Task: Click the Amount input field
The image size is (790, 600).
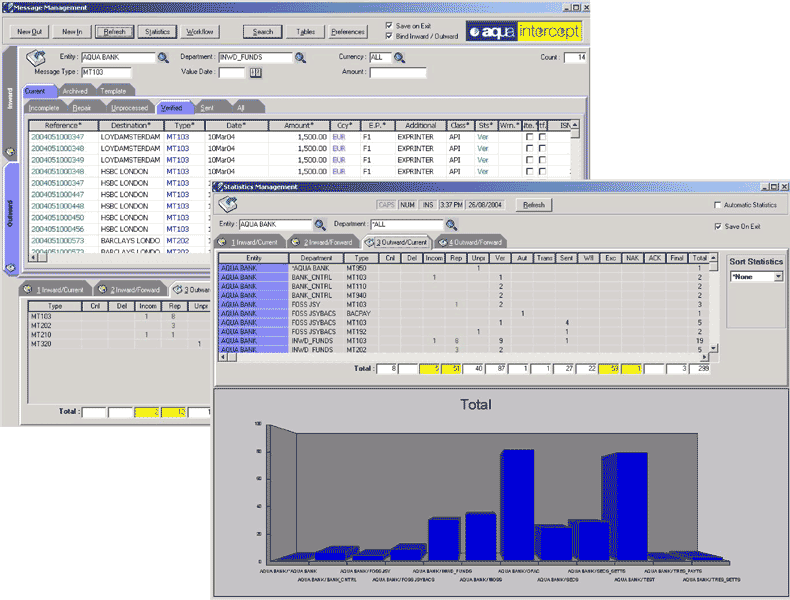Action: point(398,73)
